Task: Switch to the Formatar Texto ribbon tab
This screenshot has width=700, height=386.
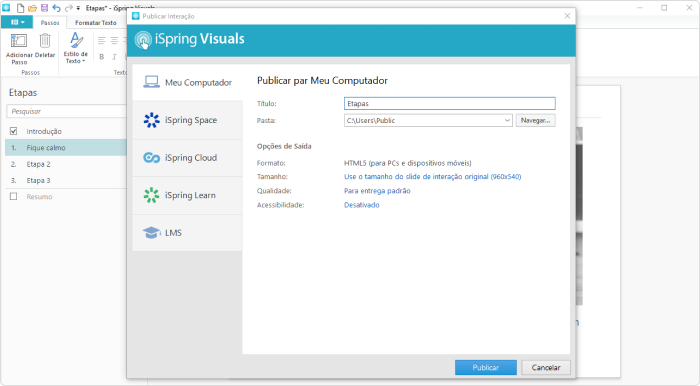Action: 96,22
